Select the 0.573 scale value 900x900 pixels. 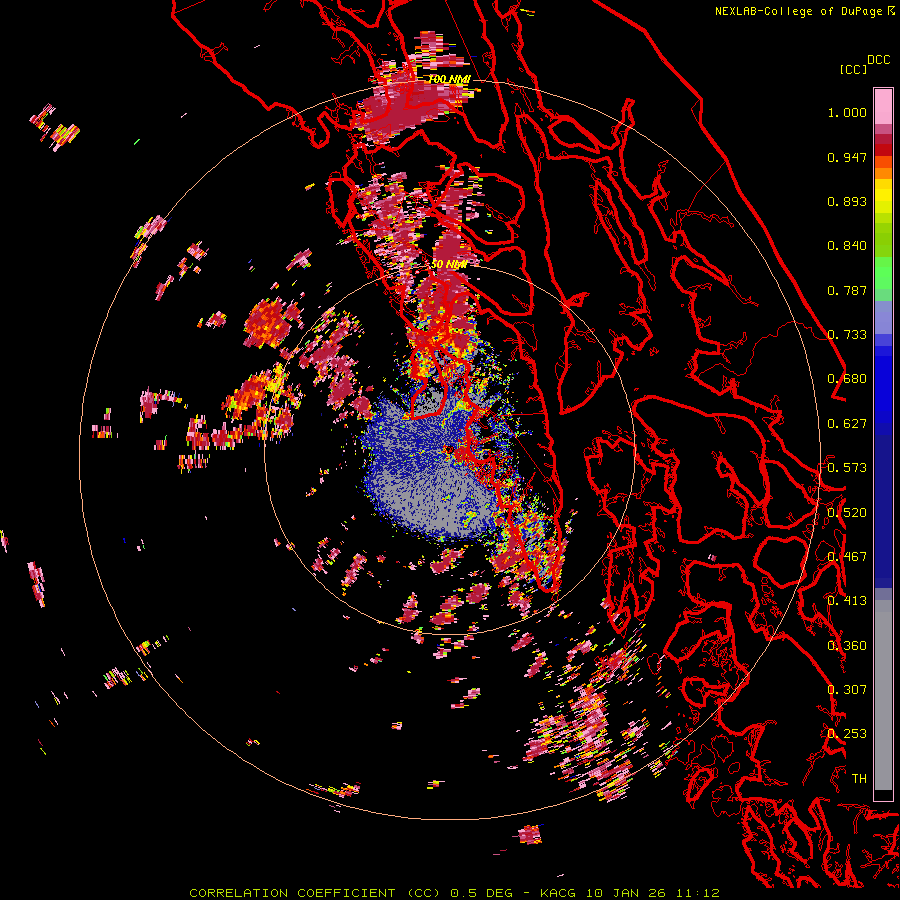(847, 468)
